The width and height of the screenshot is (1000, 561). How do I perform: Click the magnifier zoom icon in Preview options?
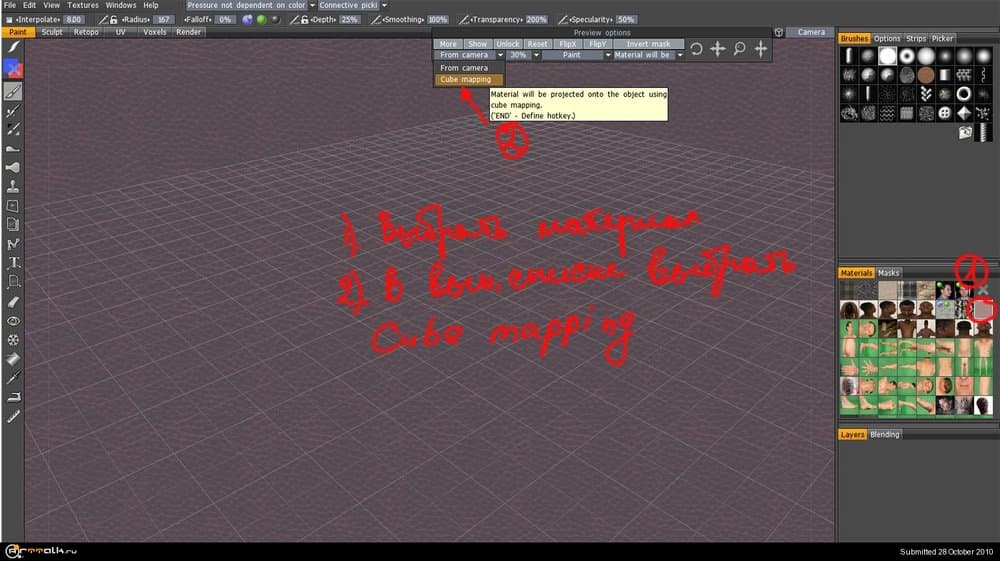[740, 49]
